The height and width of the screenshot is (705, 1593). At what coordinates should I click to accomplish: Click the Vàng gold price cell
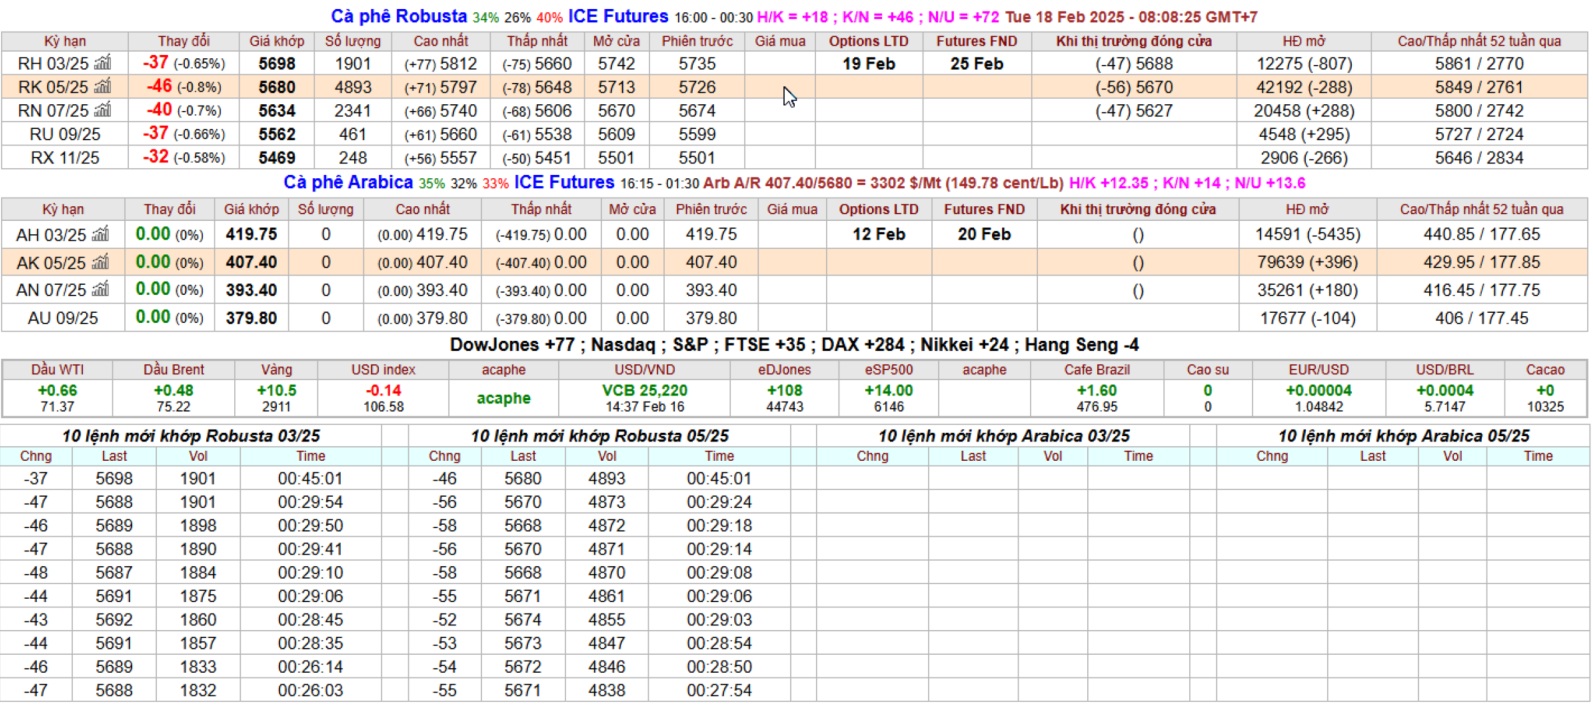(x=276, y=398)
